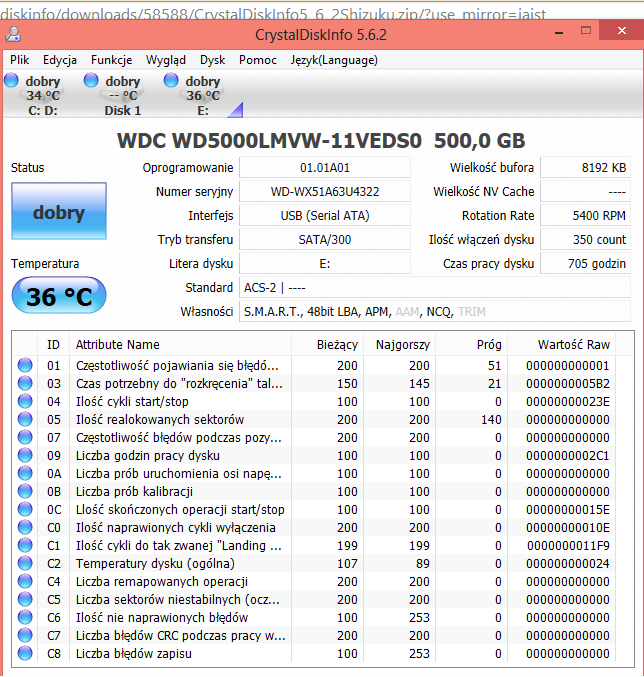Click the Attribute Name column header
The width and height of the screenshot is (644, 677).
pos(180,344)
